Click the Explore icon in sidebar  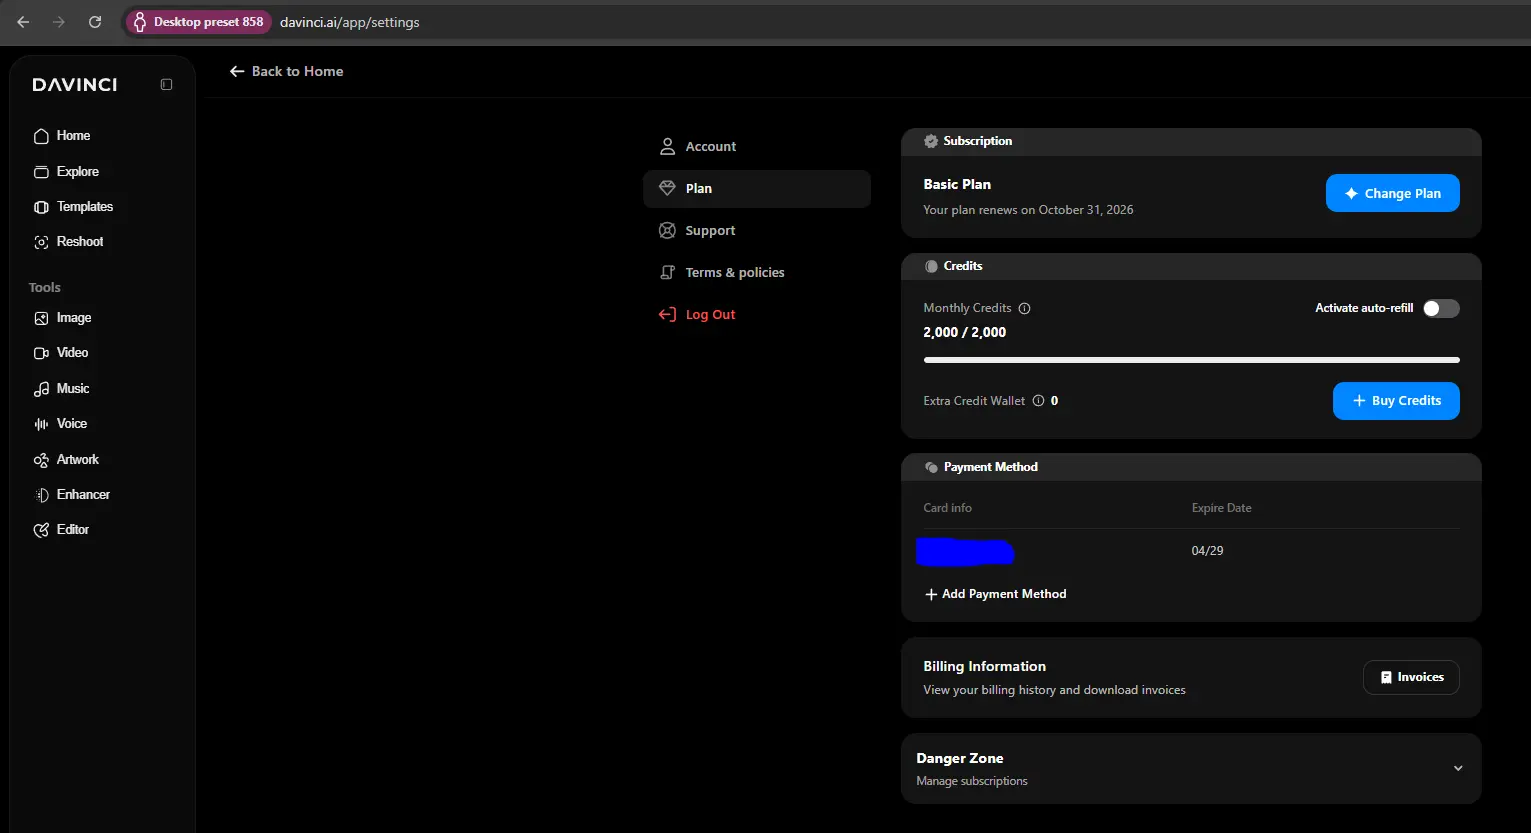[x=41, y=172]
